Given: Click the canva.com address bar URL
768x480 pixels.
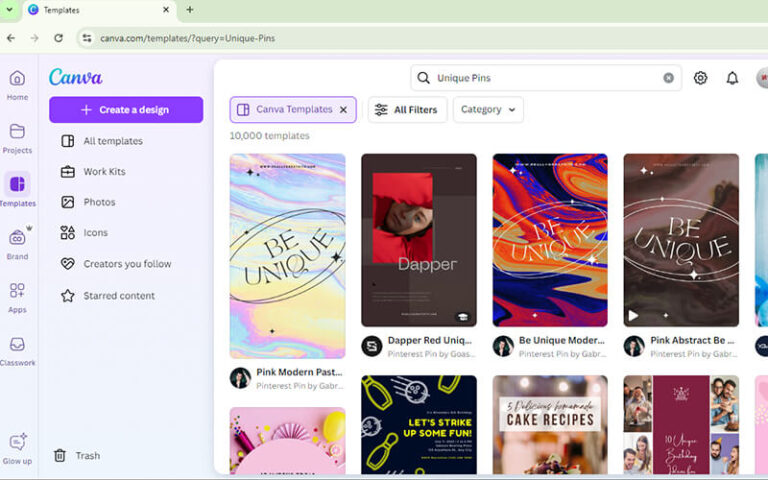Looking at the screenshot, I should (187, 38).
